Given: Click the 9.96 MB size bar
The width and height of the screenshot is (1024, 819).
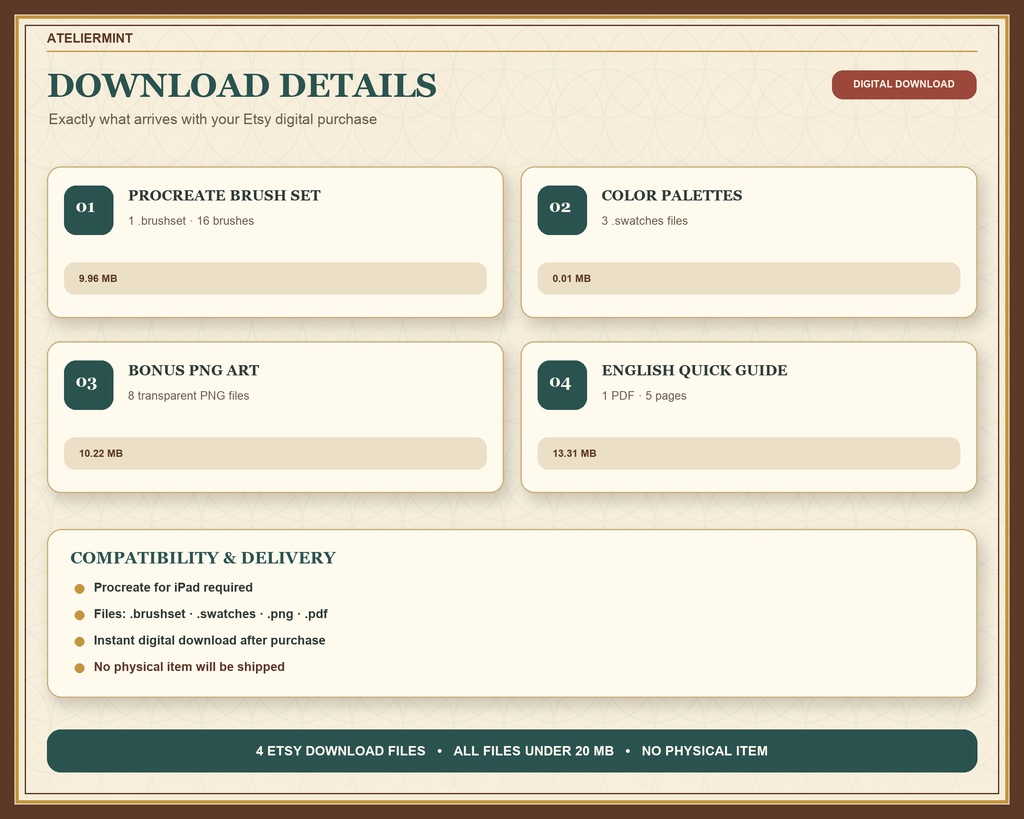Looking at the screenshot, I should pyautogui.click(x=275, y=278).
